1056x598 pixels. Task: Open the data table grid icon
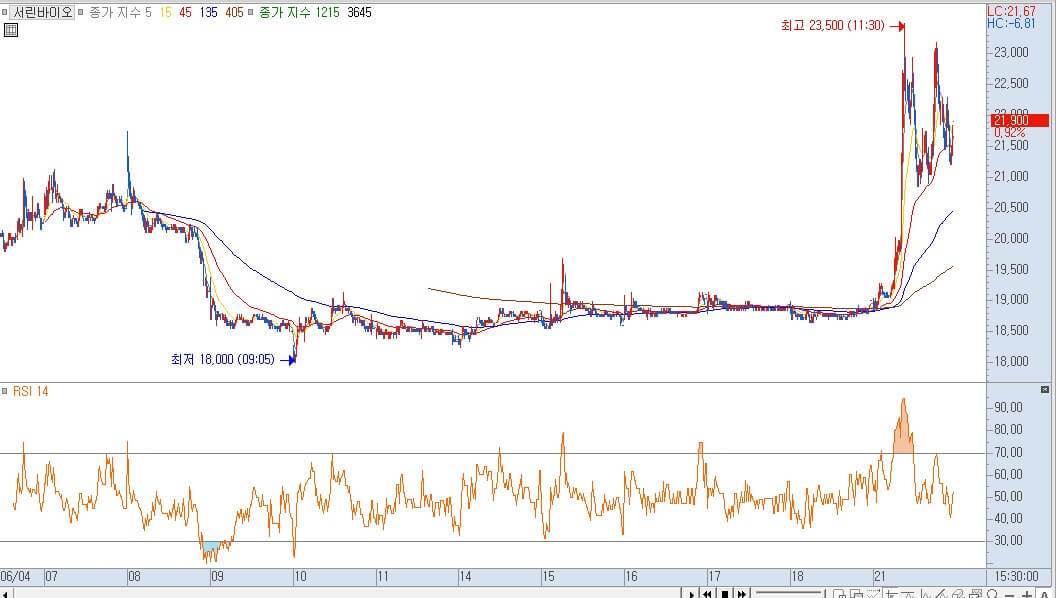(x=10, y=30)
